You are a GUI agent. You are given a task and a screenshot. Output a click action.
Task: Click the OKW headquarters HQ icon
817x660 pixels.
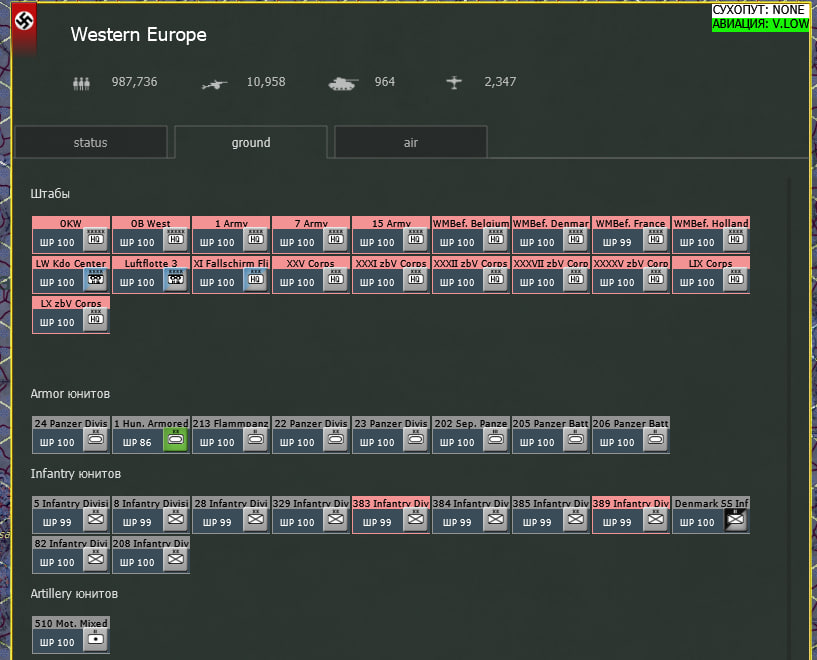[x=96, y=239]
